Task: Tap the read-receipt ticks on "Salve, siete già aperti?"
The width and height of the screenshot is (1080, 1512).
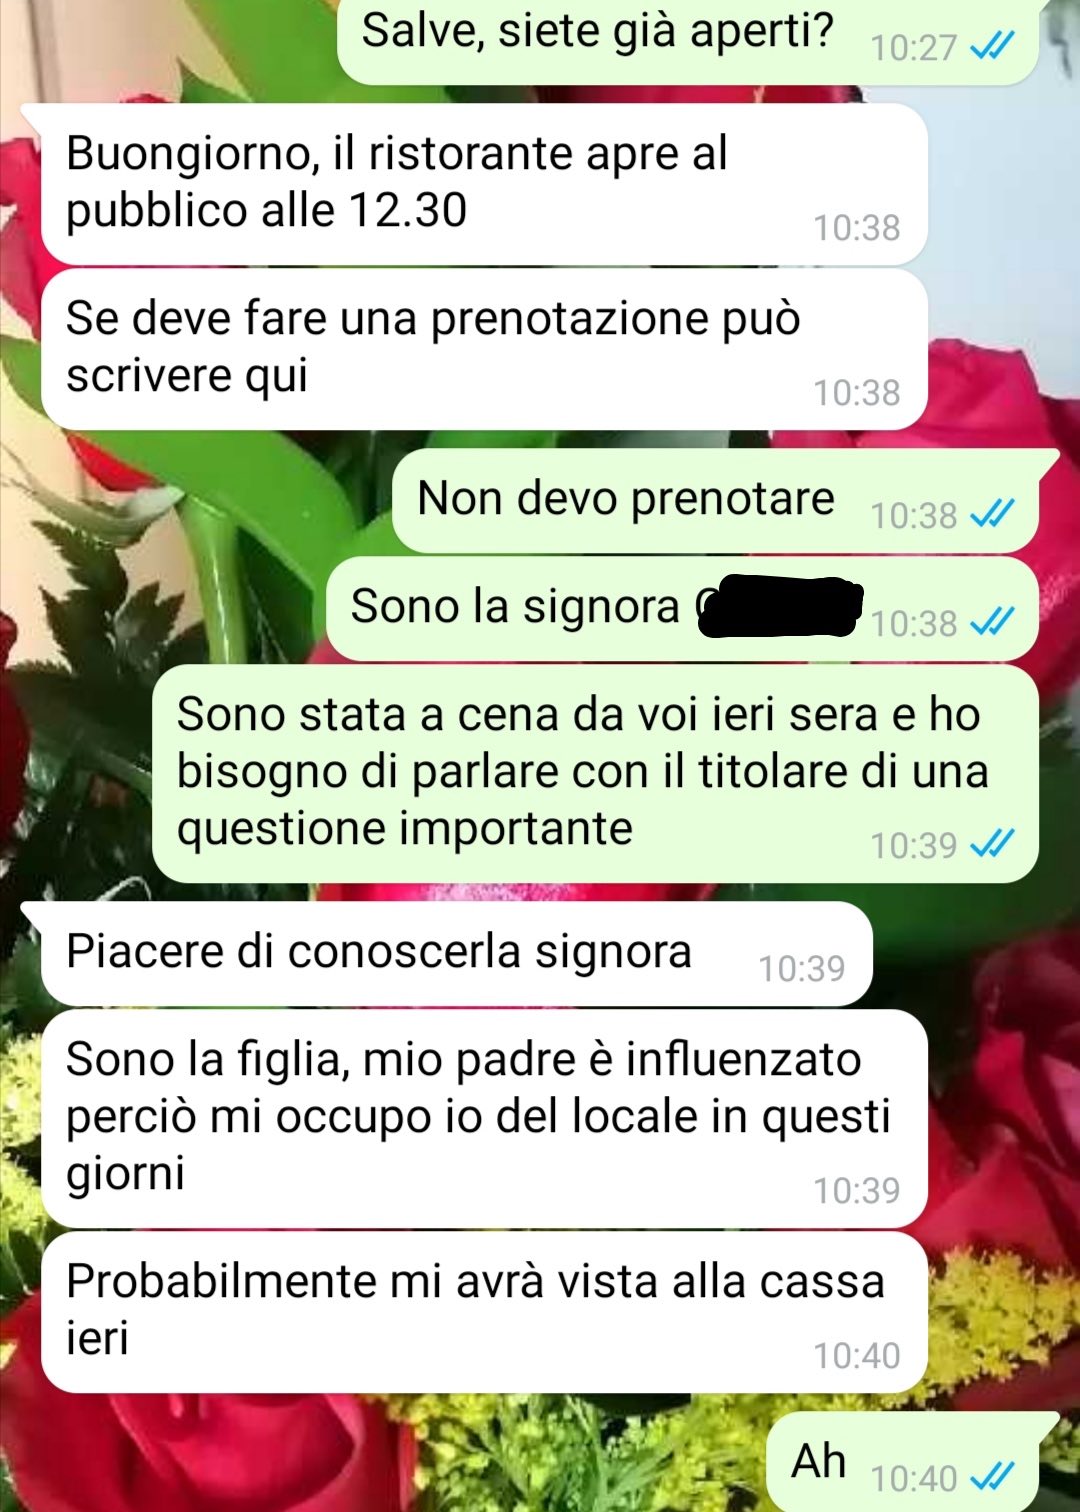Action: pyautogui.click(x=993, y=46)
